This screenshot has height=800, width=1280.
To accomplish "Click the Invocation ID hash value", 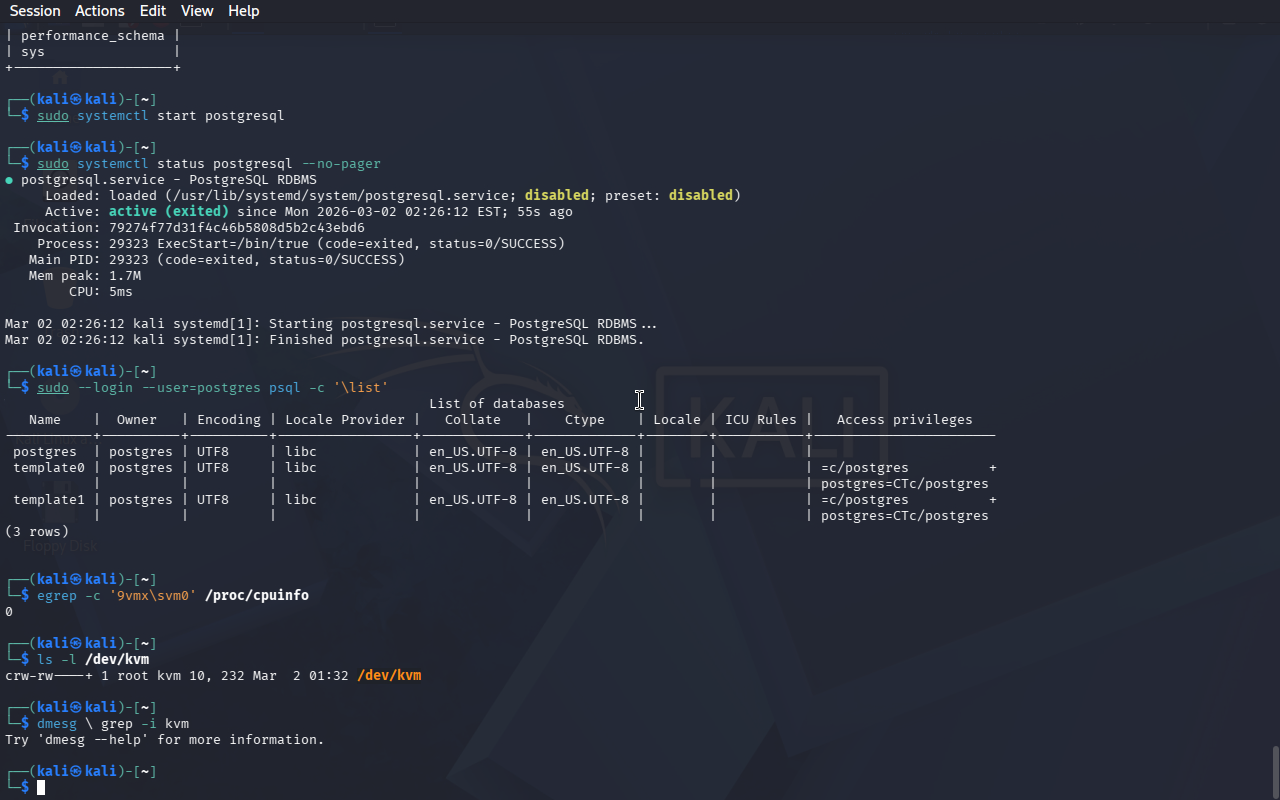I will coord(237,228).
